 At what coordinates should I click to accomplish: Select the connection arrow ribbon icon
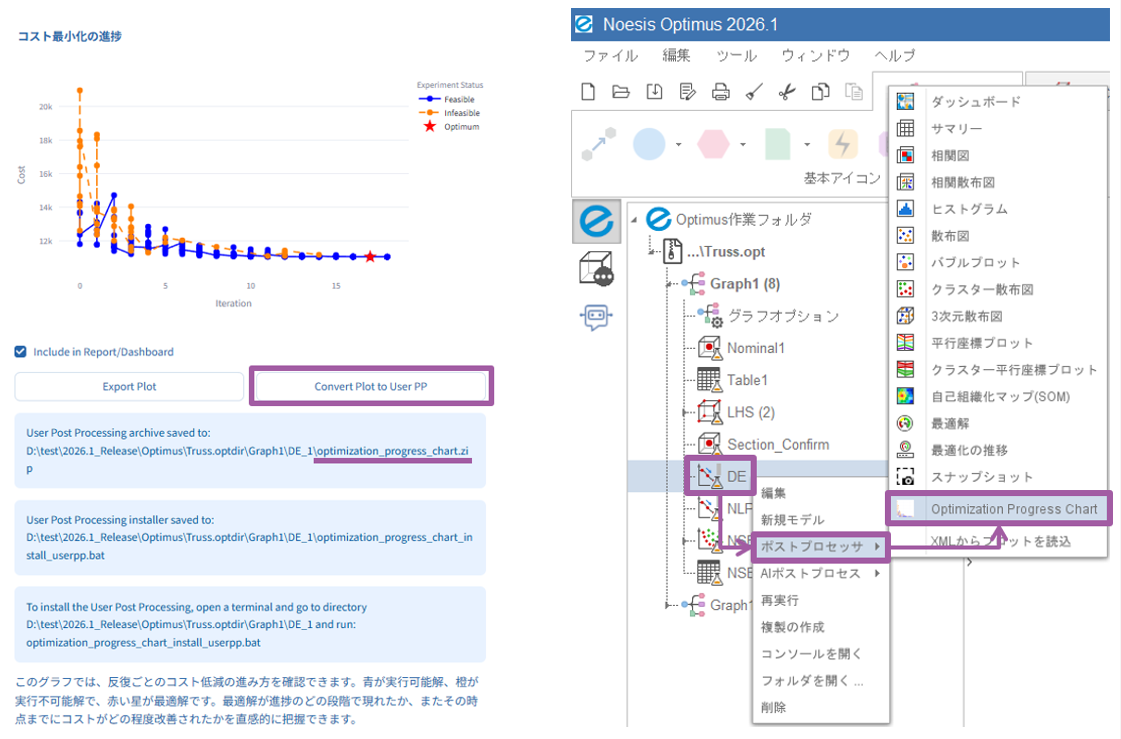[x=599, y=144]
